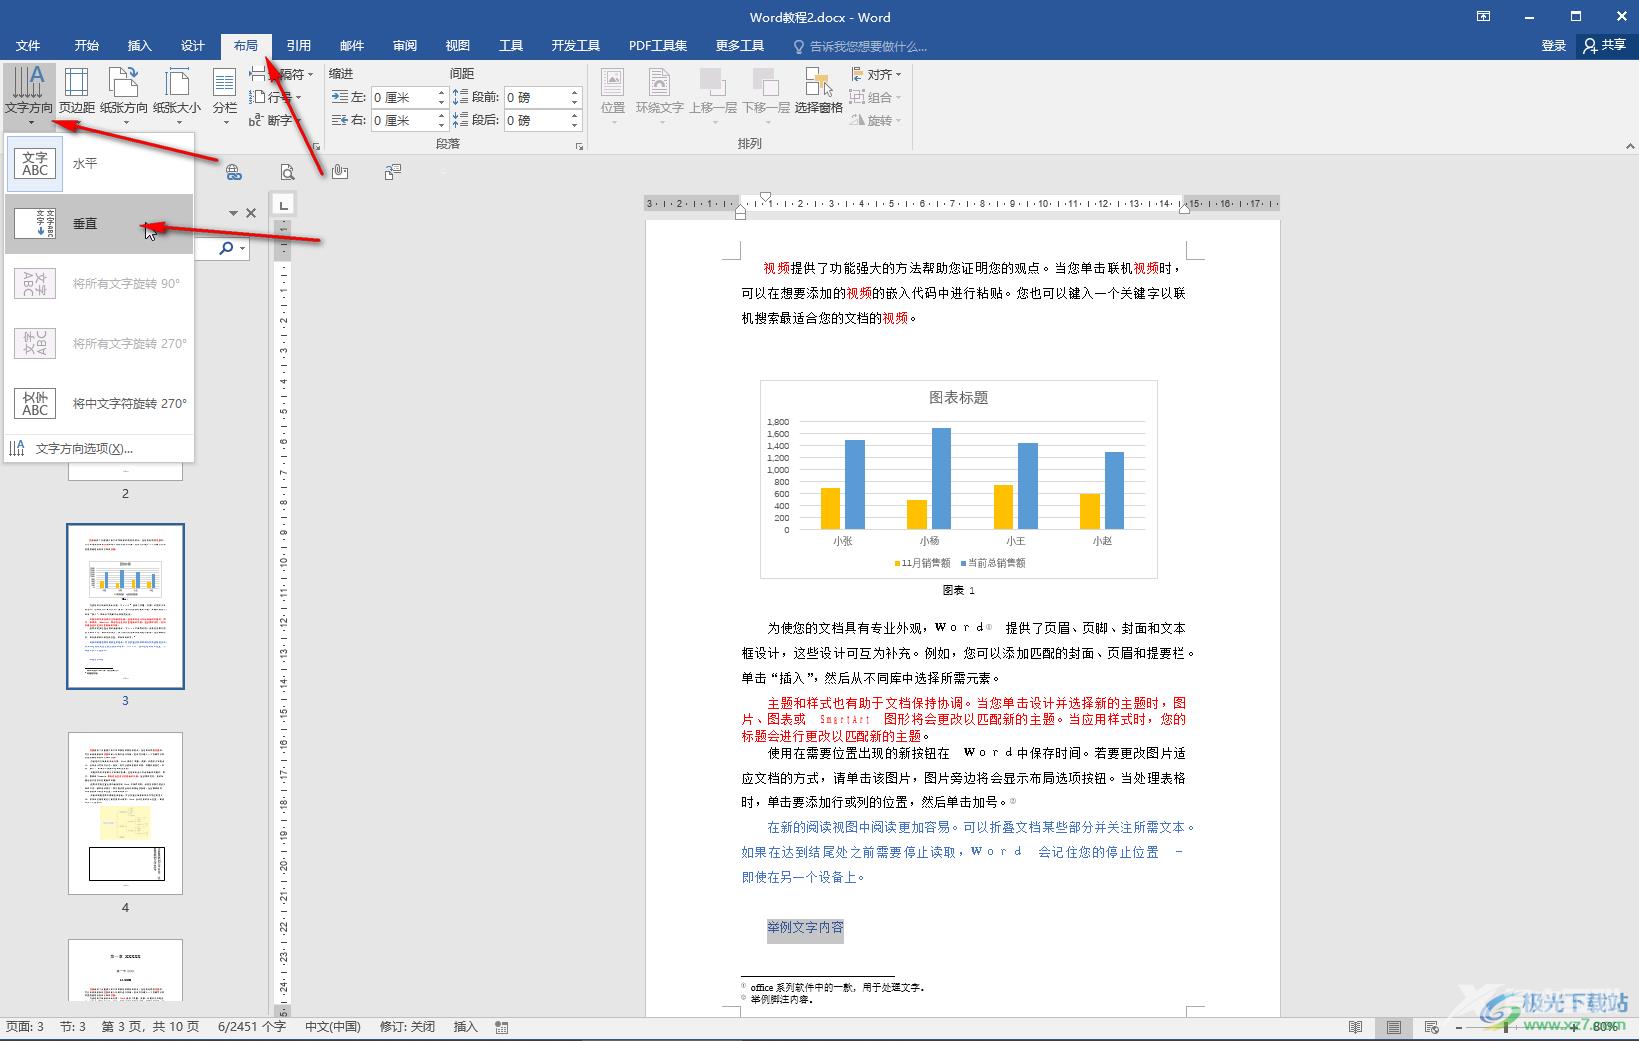1639x1041 pixels.
Task: Switch to Print Layout view icon
Action: 1393,1027
